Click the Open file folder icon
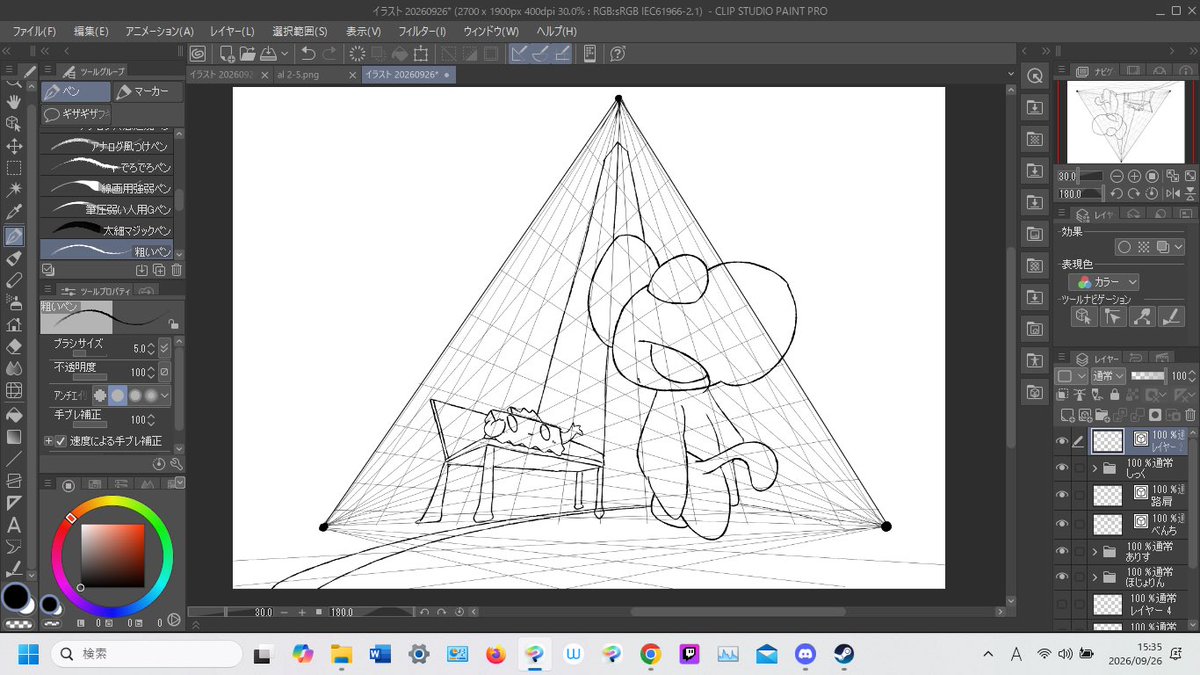This screenshot has height=675, width=1200. tap(247, 53)
